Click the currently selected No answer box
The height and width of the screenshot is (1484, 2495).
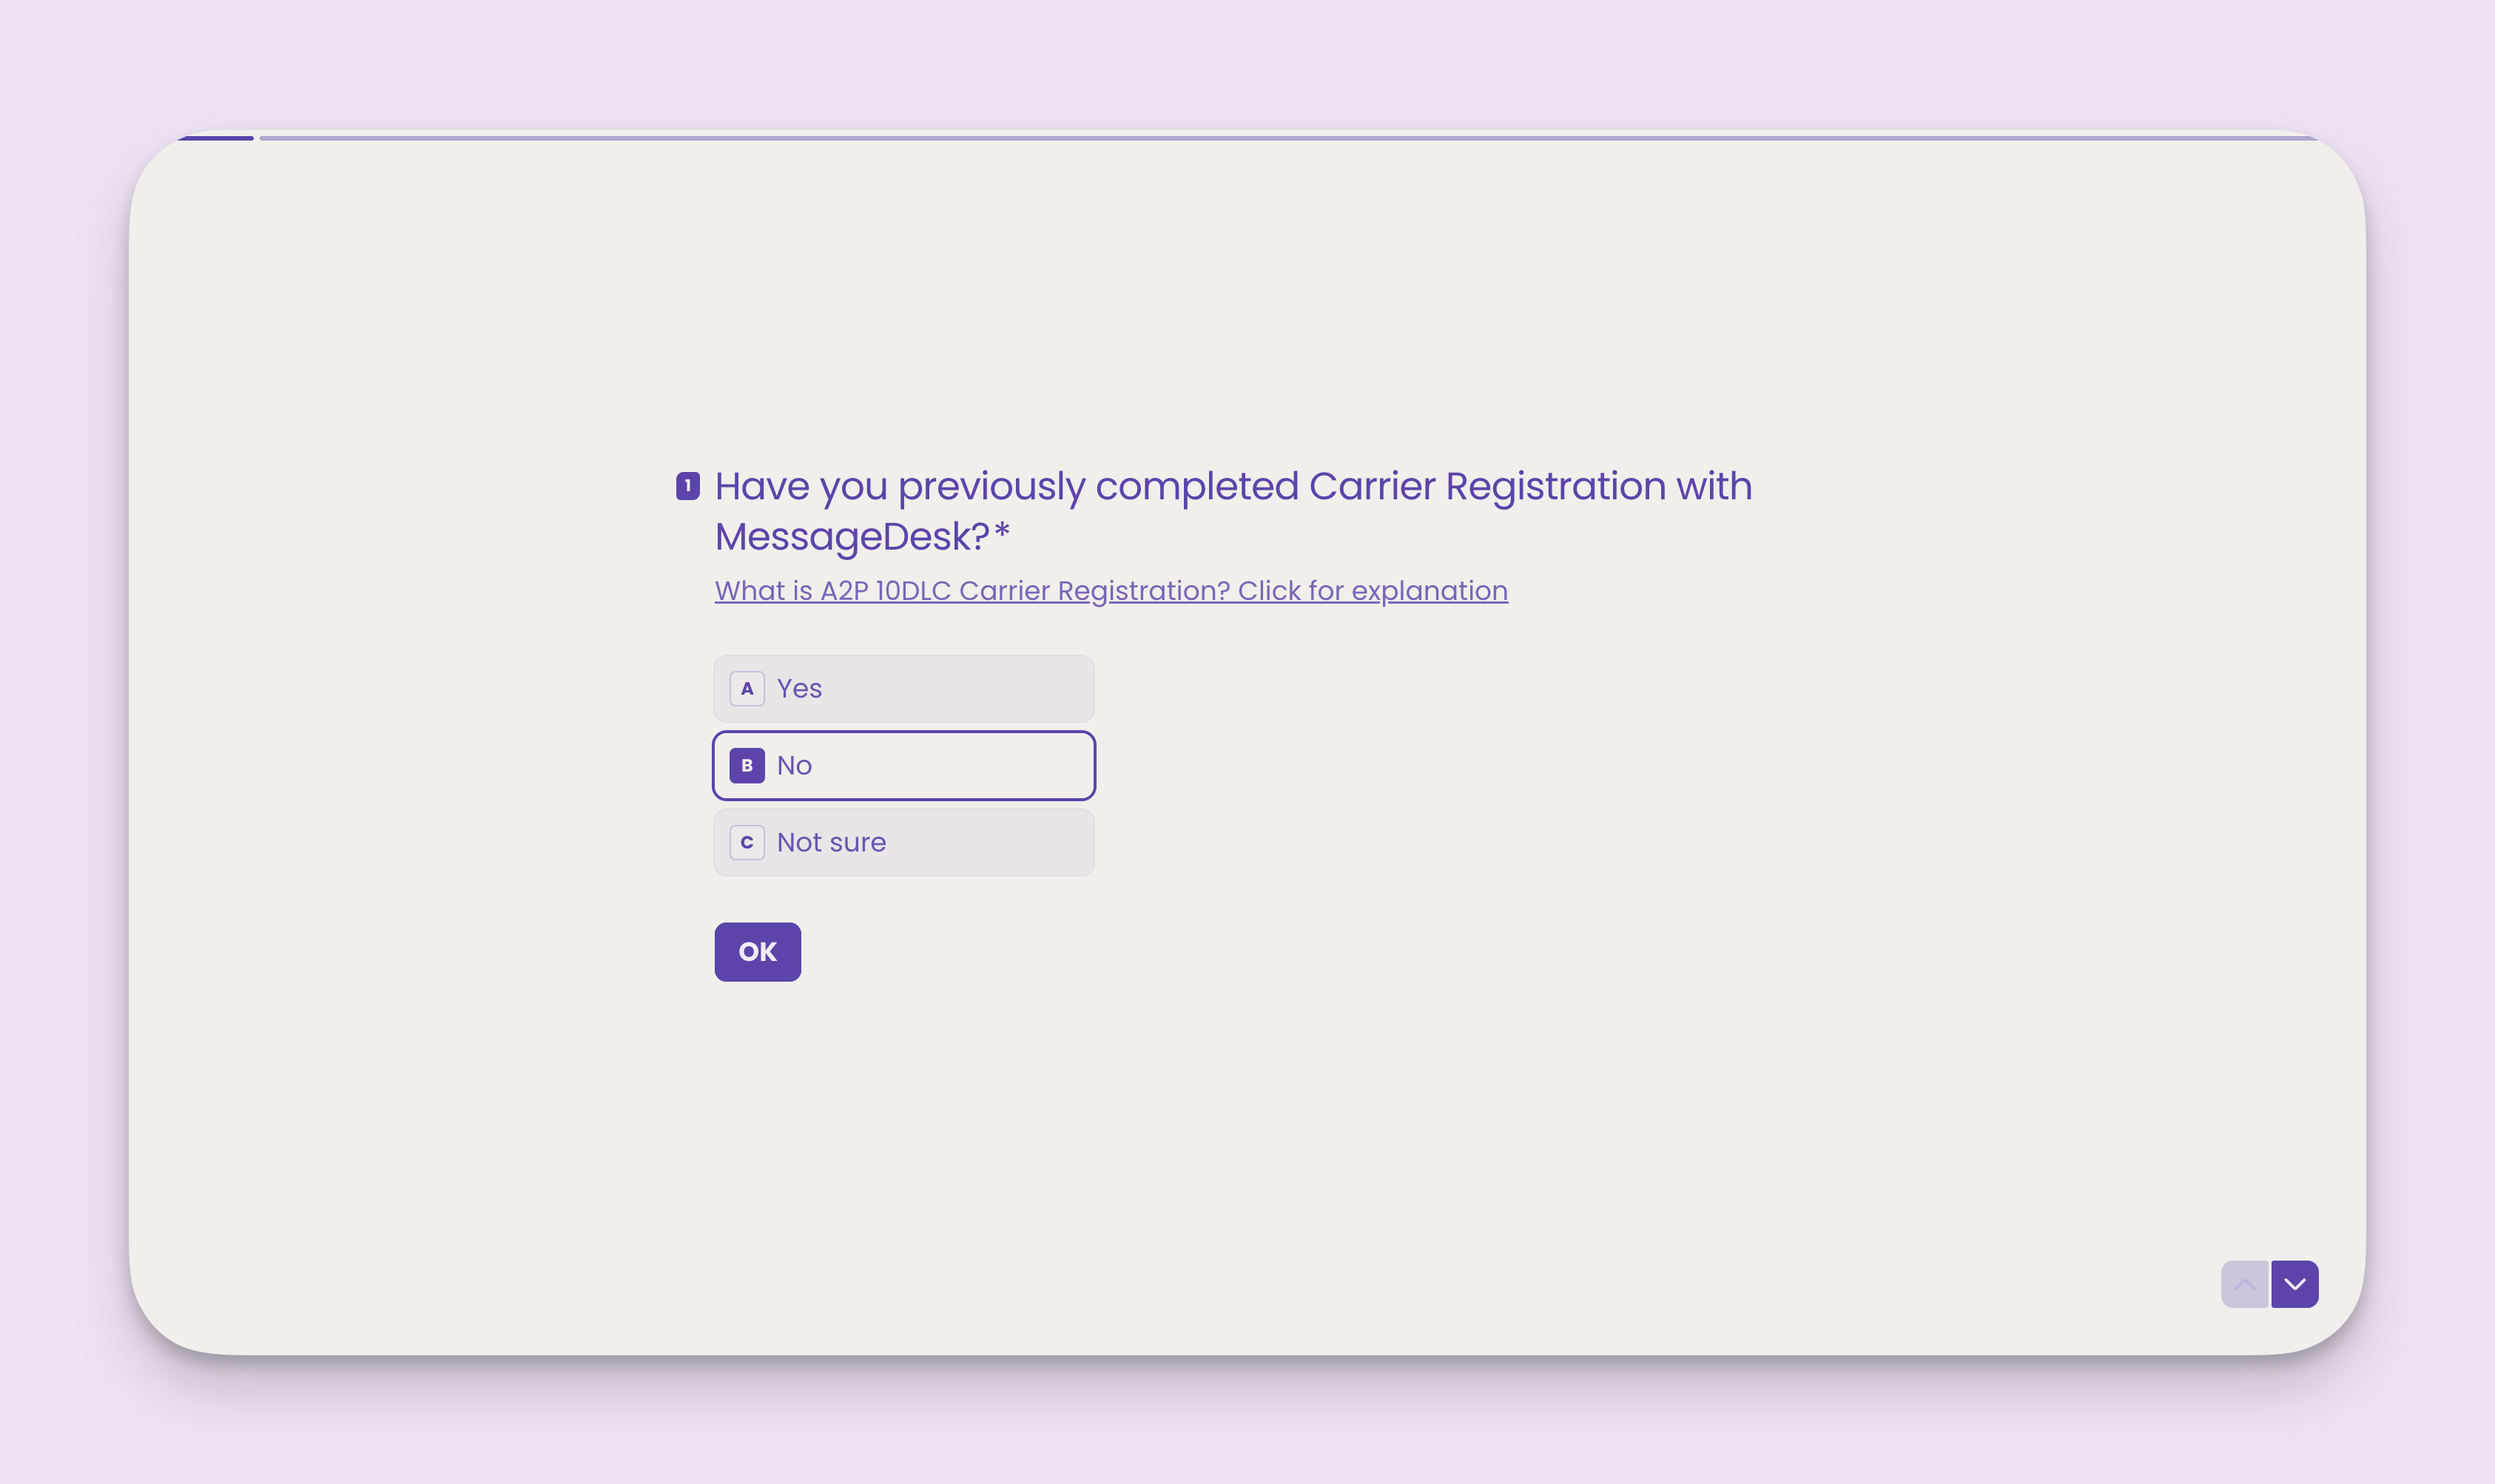[x=903, y=765]
